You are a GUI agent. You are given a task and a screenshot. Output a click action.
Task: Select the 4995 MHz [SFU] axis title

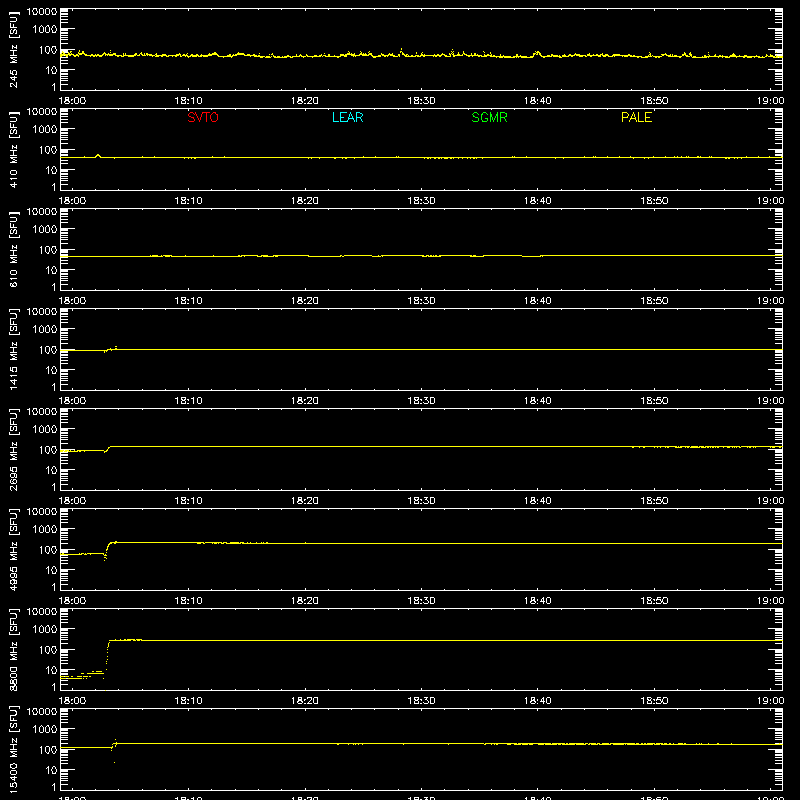pos(14,549)
